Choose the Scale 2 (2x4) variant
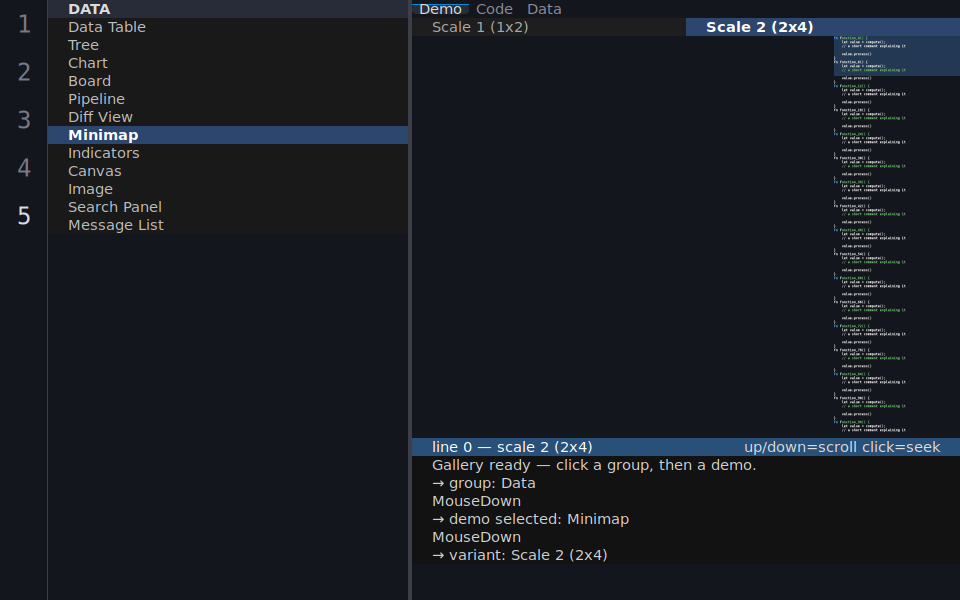 click(823, 27)
